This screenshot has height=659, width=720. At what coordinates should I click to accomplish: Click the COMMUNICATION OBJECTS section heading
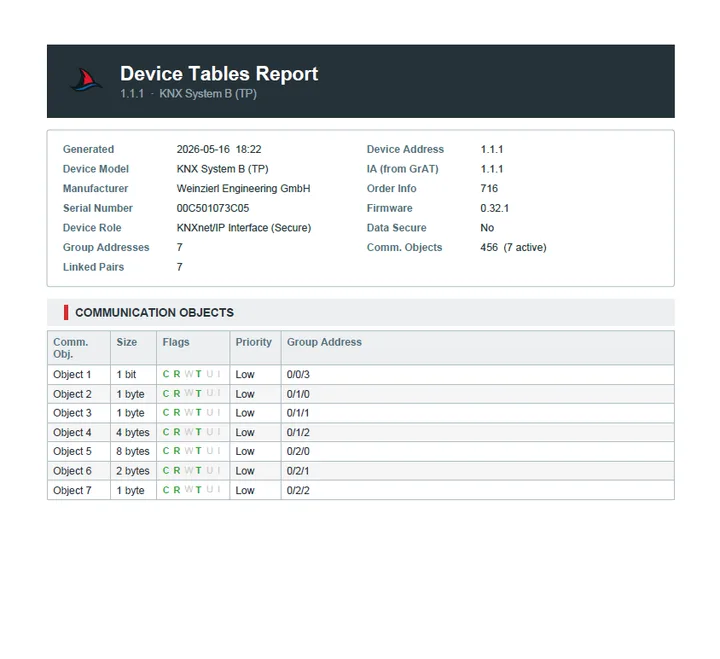click(154, 313)
